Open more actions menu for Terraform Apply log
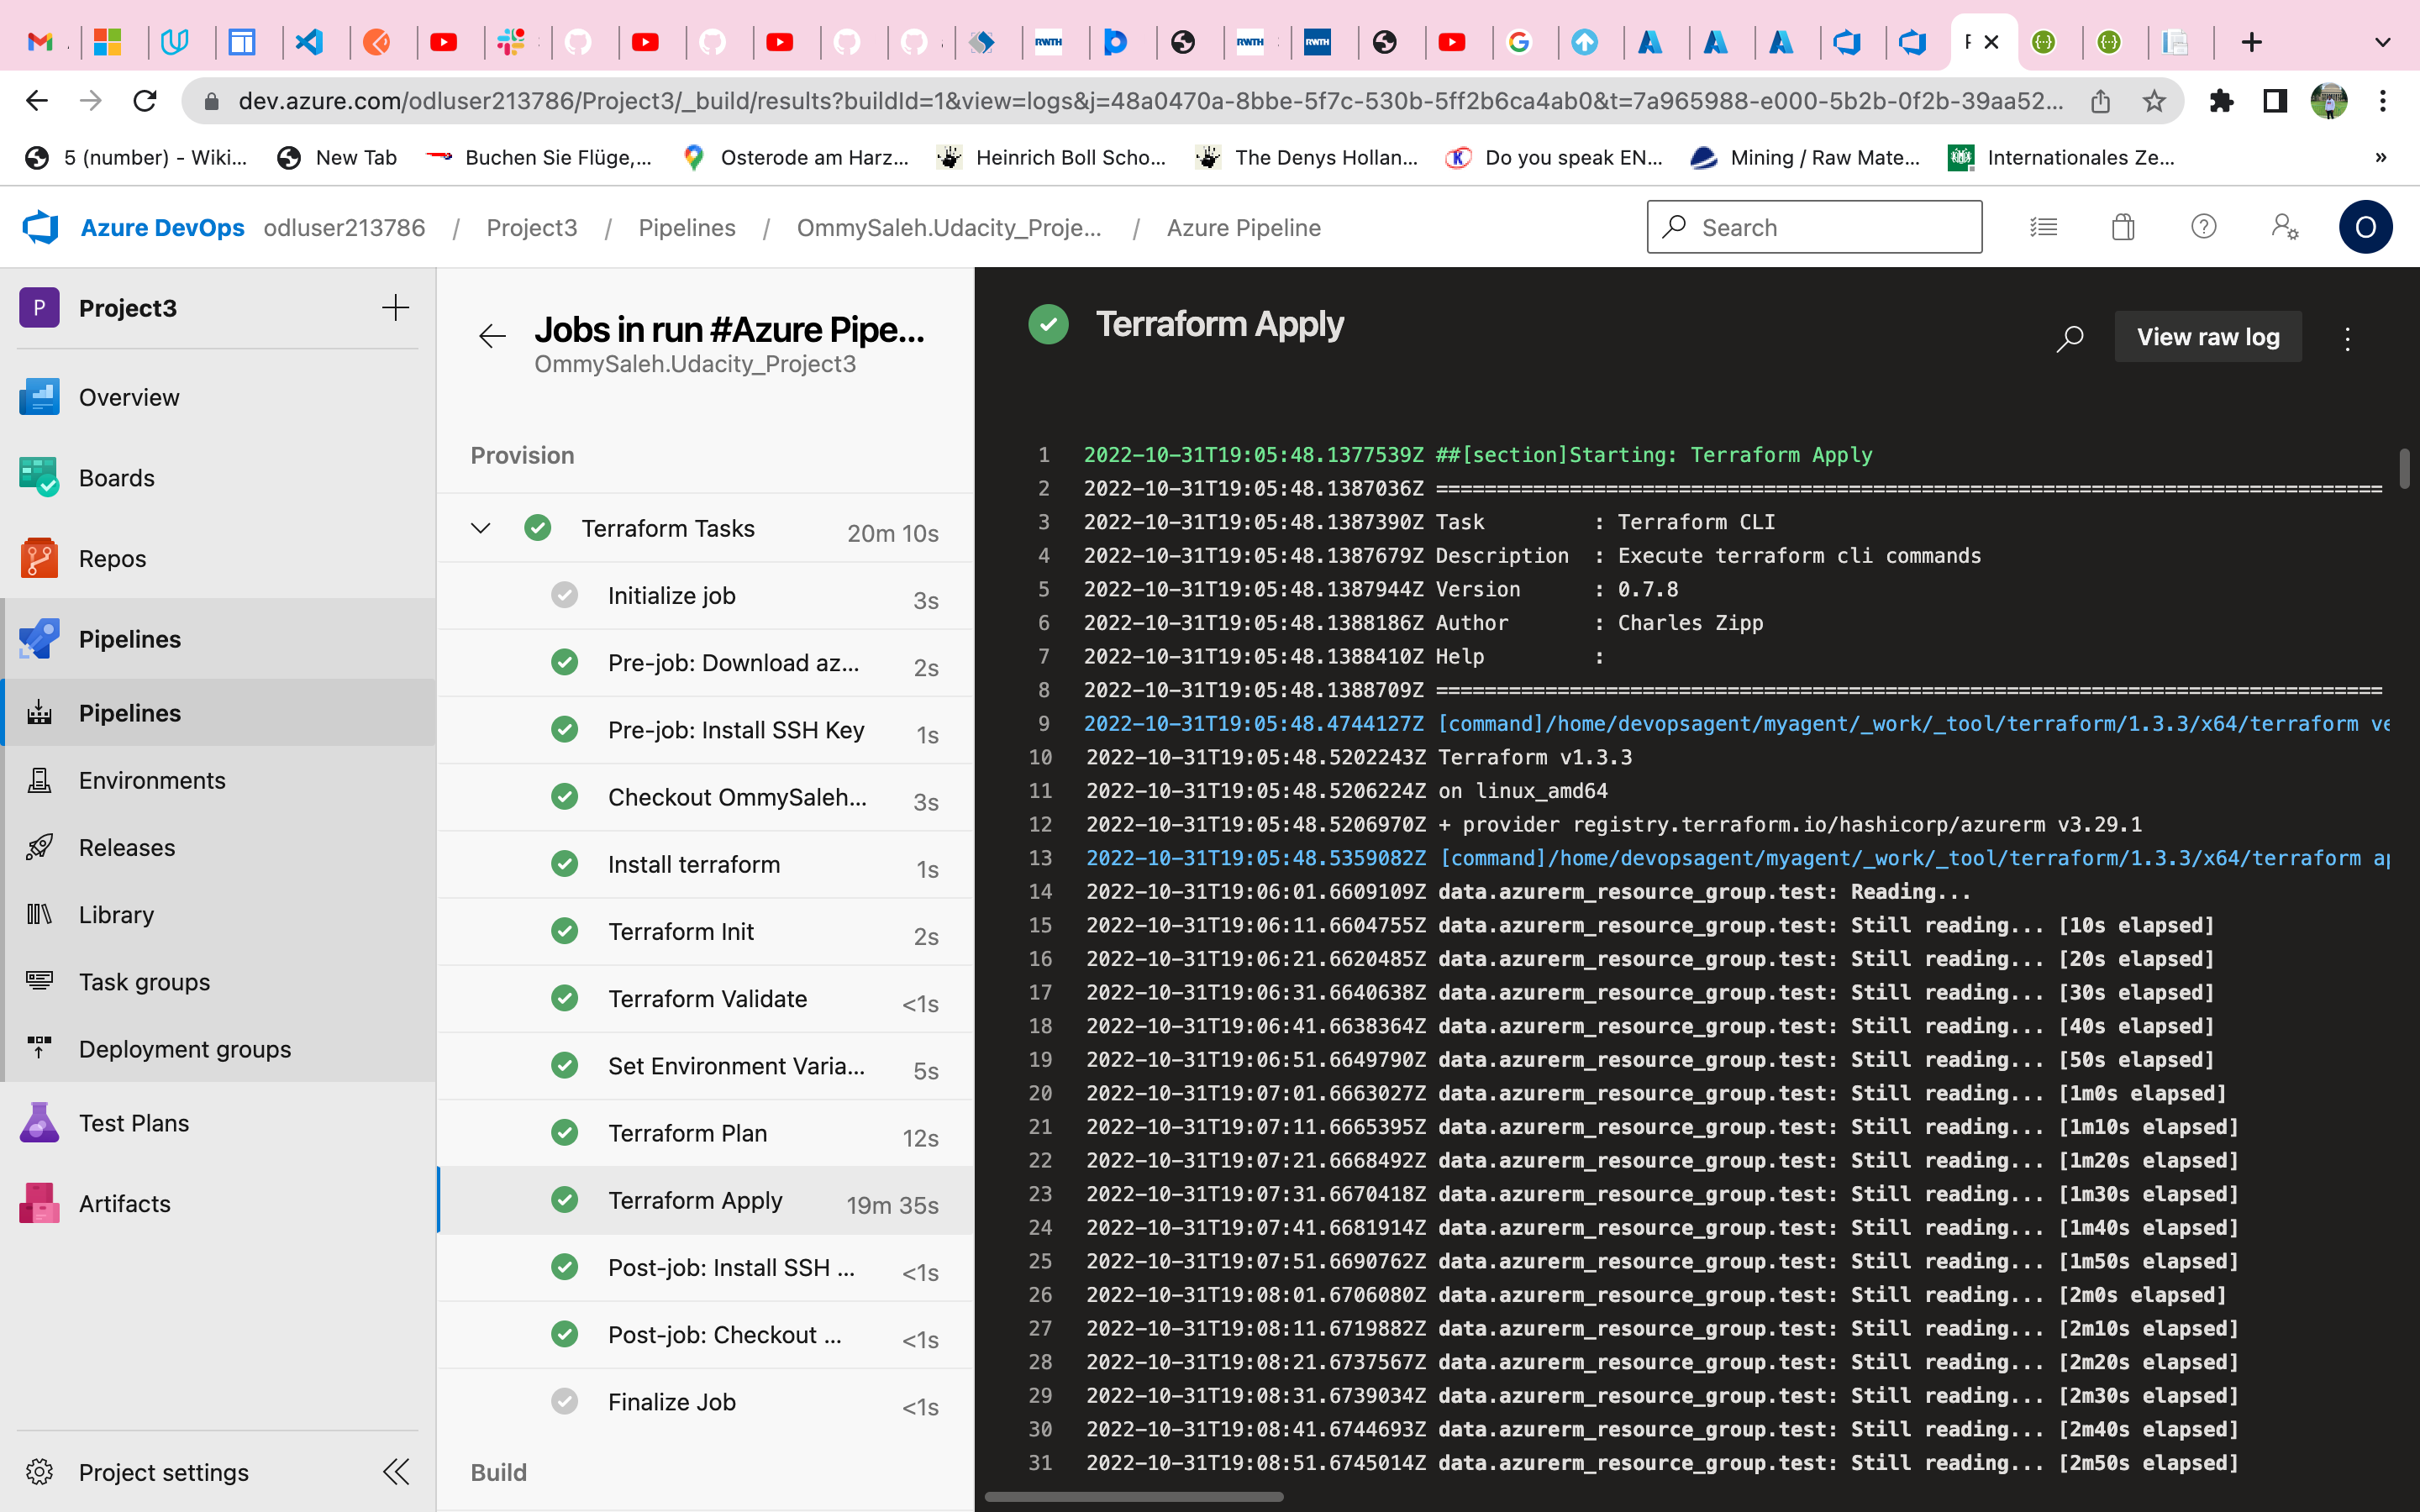Viewport: 2420px width, 1512px height. (x=2347, y=339)
